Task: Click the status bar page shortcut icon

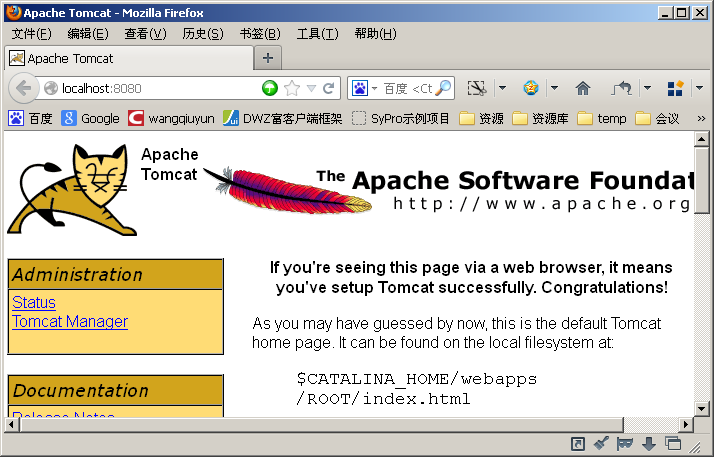Action: tap(578, 443)
